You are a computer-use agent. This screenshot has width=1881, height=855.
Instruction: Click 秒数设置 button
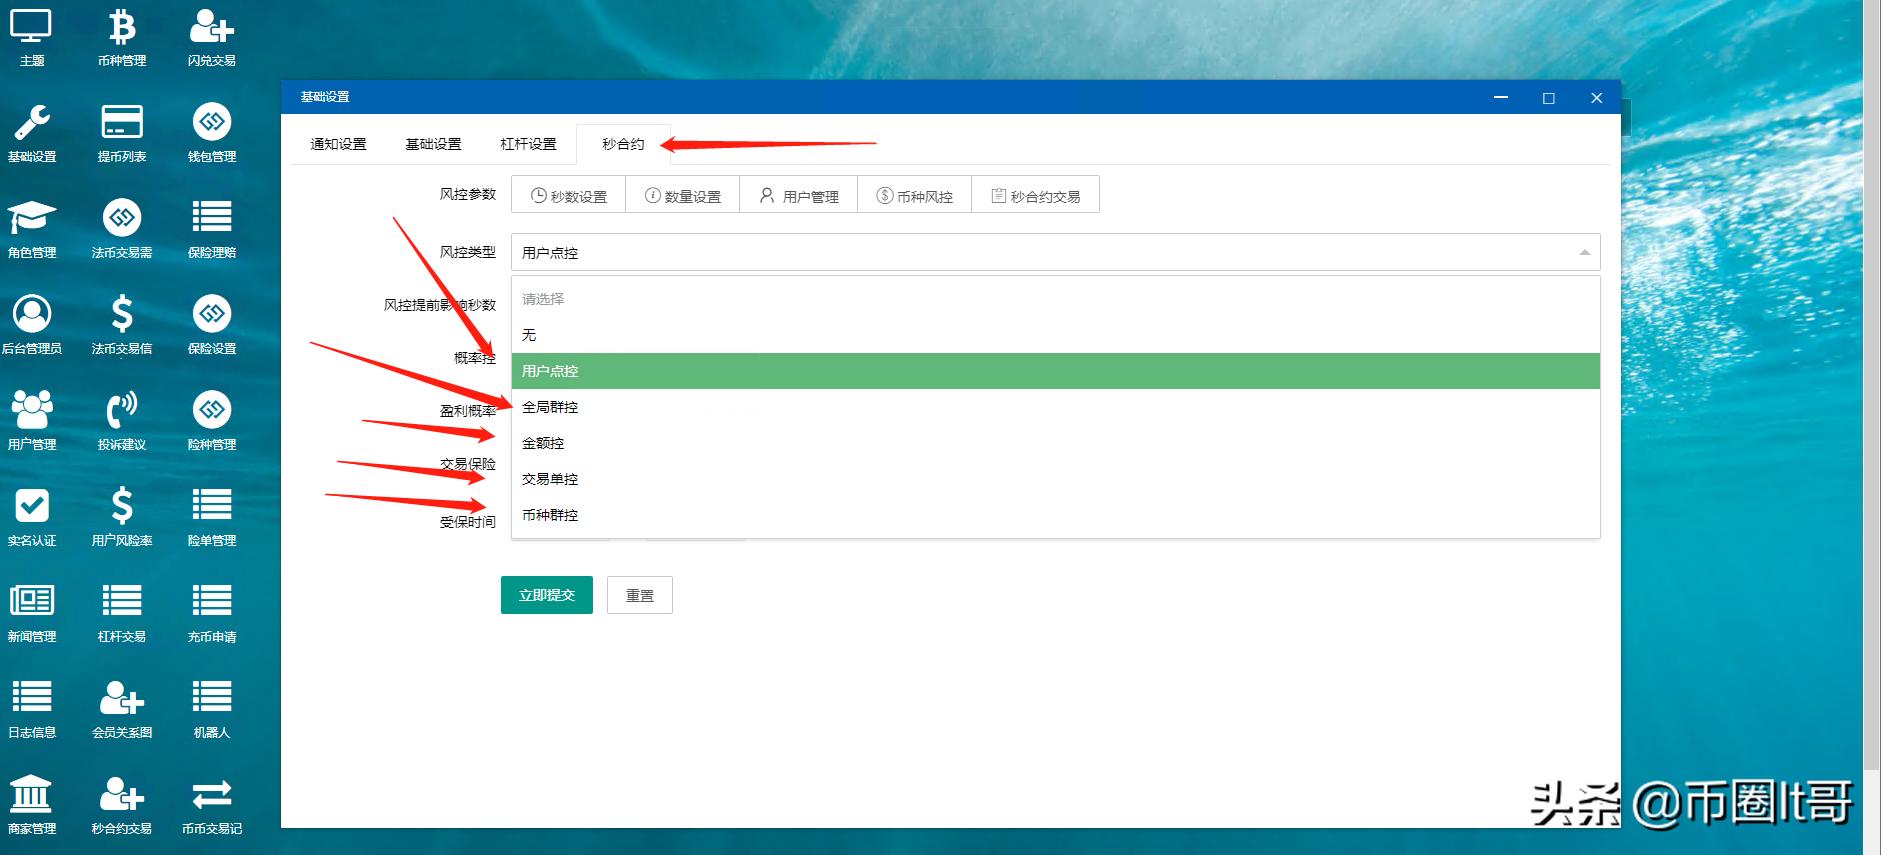coord(569,195)
